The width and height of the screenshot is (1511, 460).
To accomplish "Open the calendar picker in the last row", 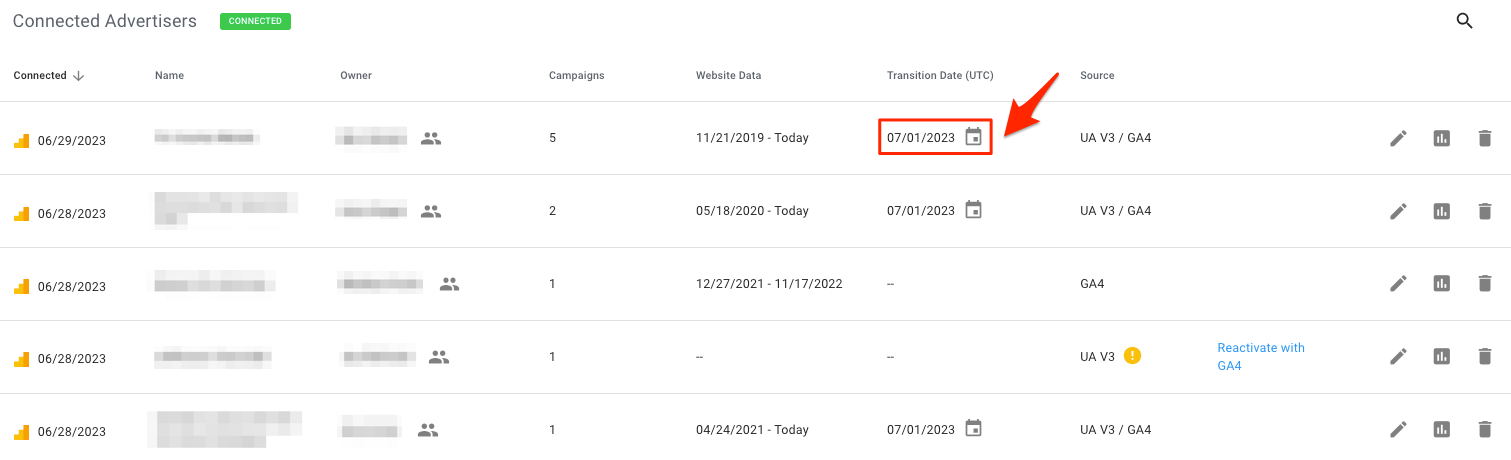I will (x=973, y=429).
